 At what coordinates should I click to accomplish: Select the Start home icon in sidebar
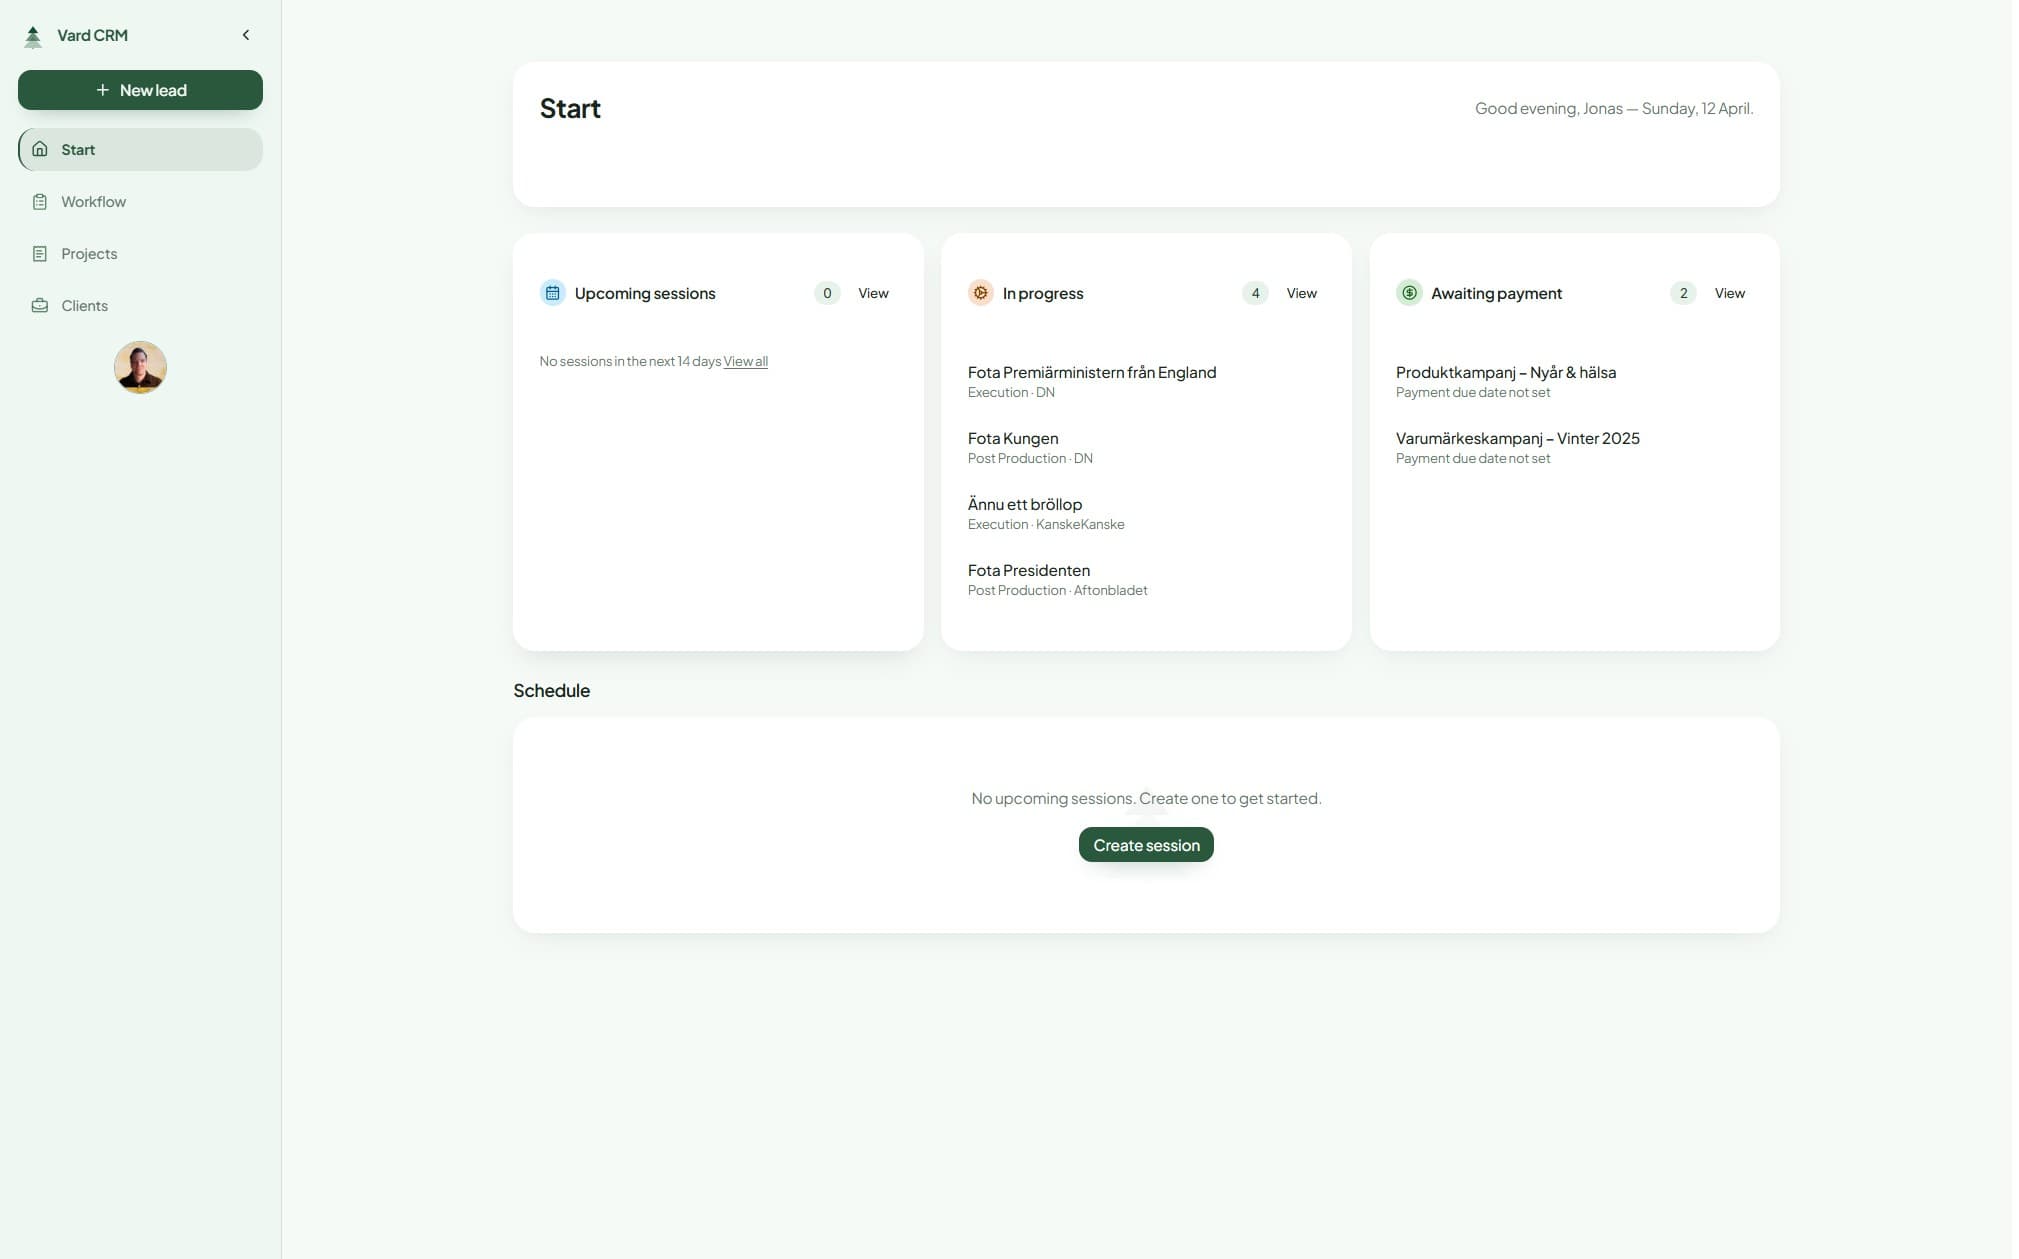click(x=40, y=149)
